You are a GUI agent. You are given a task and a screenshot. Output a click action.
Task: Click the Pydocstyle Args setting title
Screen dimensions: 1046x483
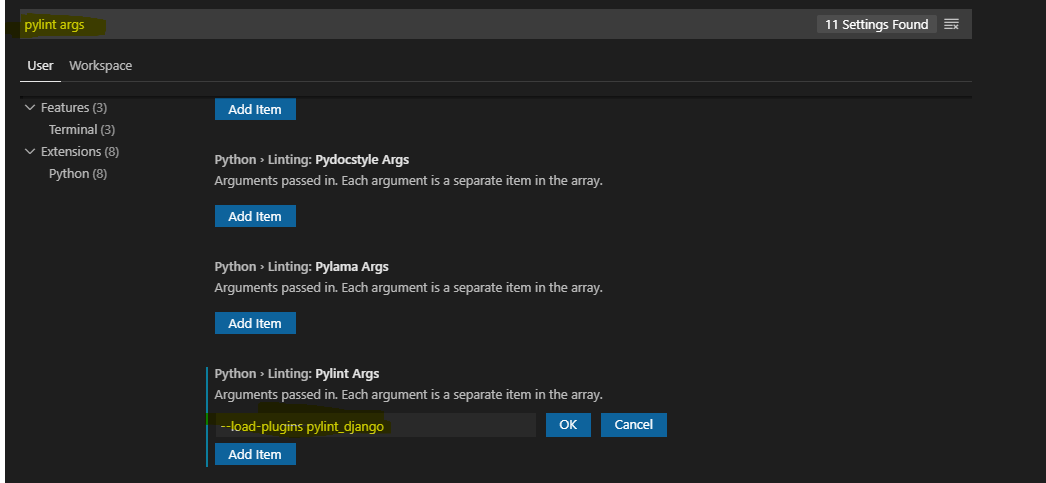coord(312,160)
